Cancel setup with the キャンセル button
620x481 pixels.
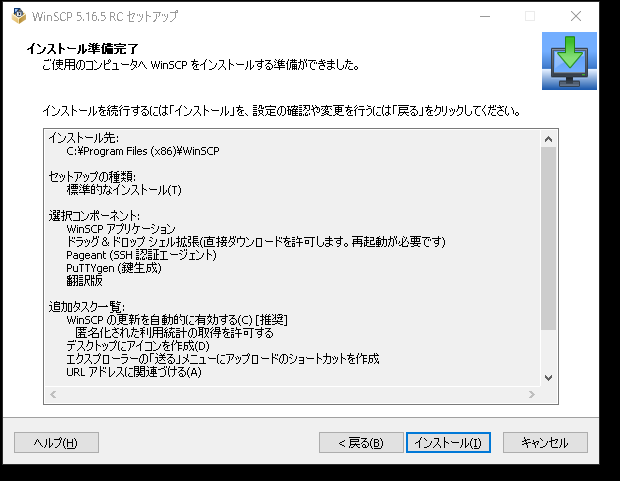(545, 443)
